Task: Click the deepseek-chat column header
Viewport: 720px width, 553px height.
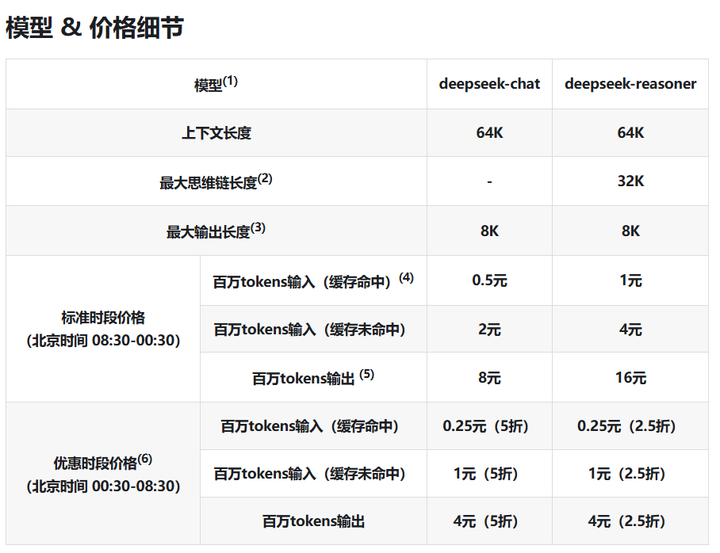Action: [x=489, y=84]
